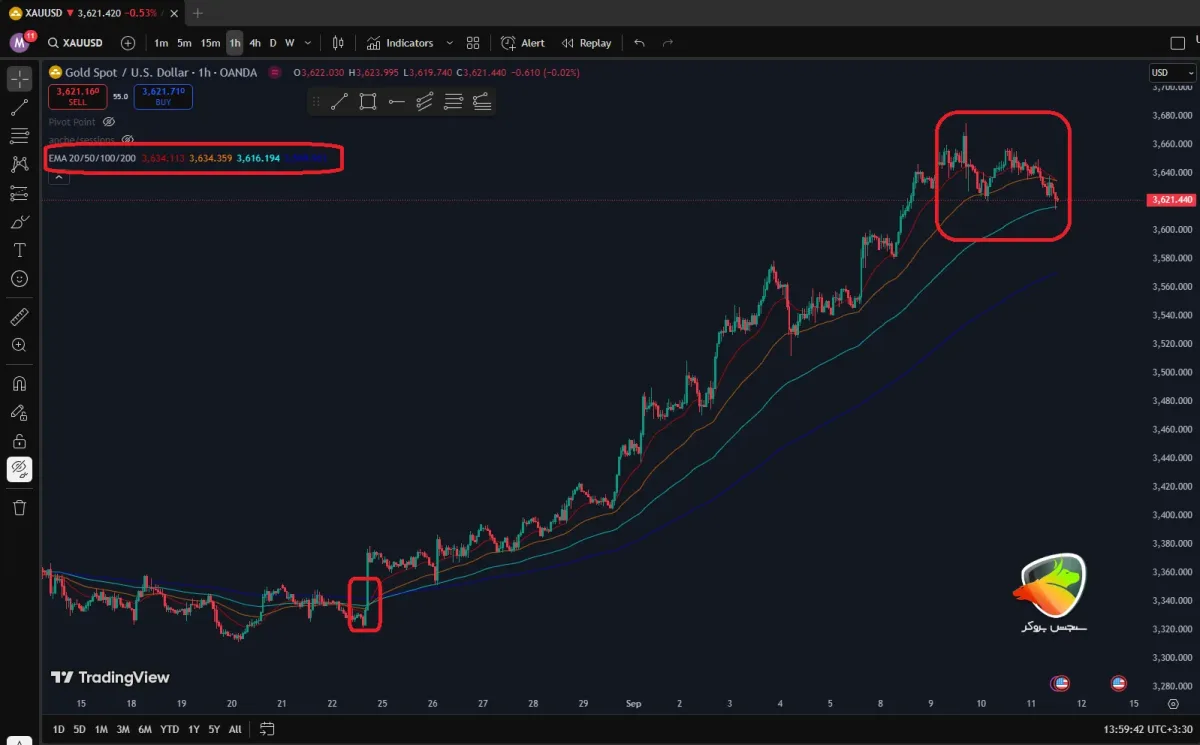Pick last tool in floating favorites toolbar
This screenshot has width=1200, height=745.
pyautogui.click(x=482, y=101)
